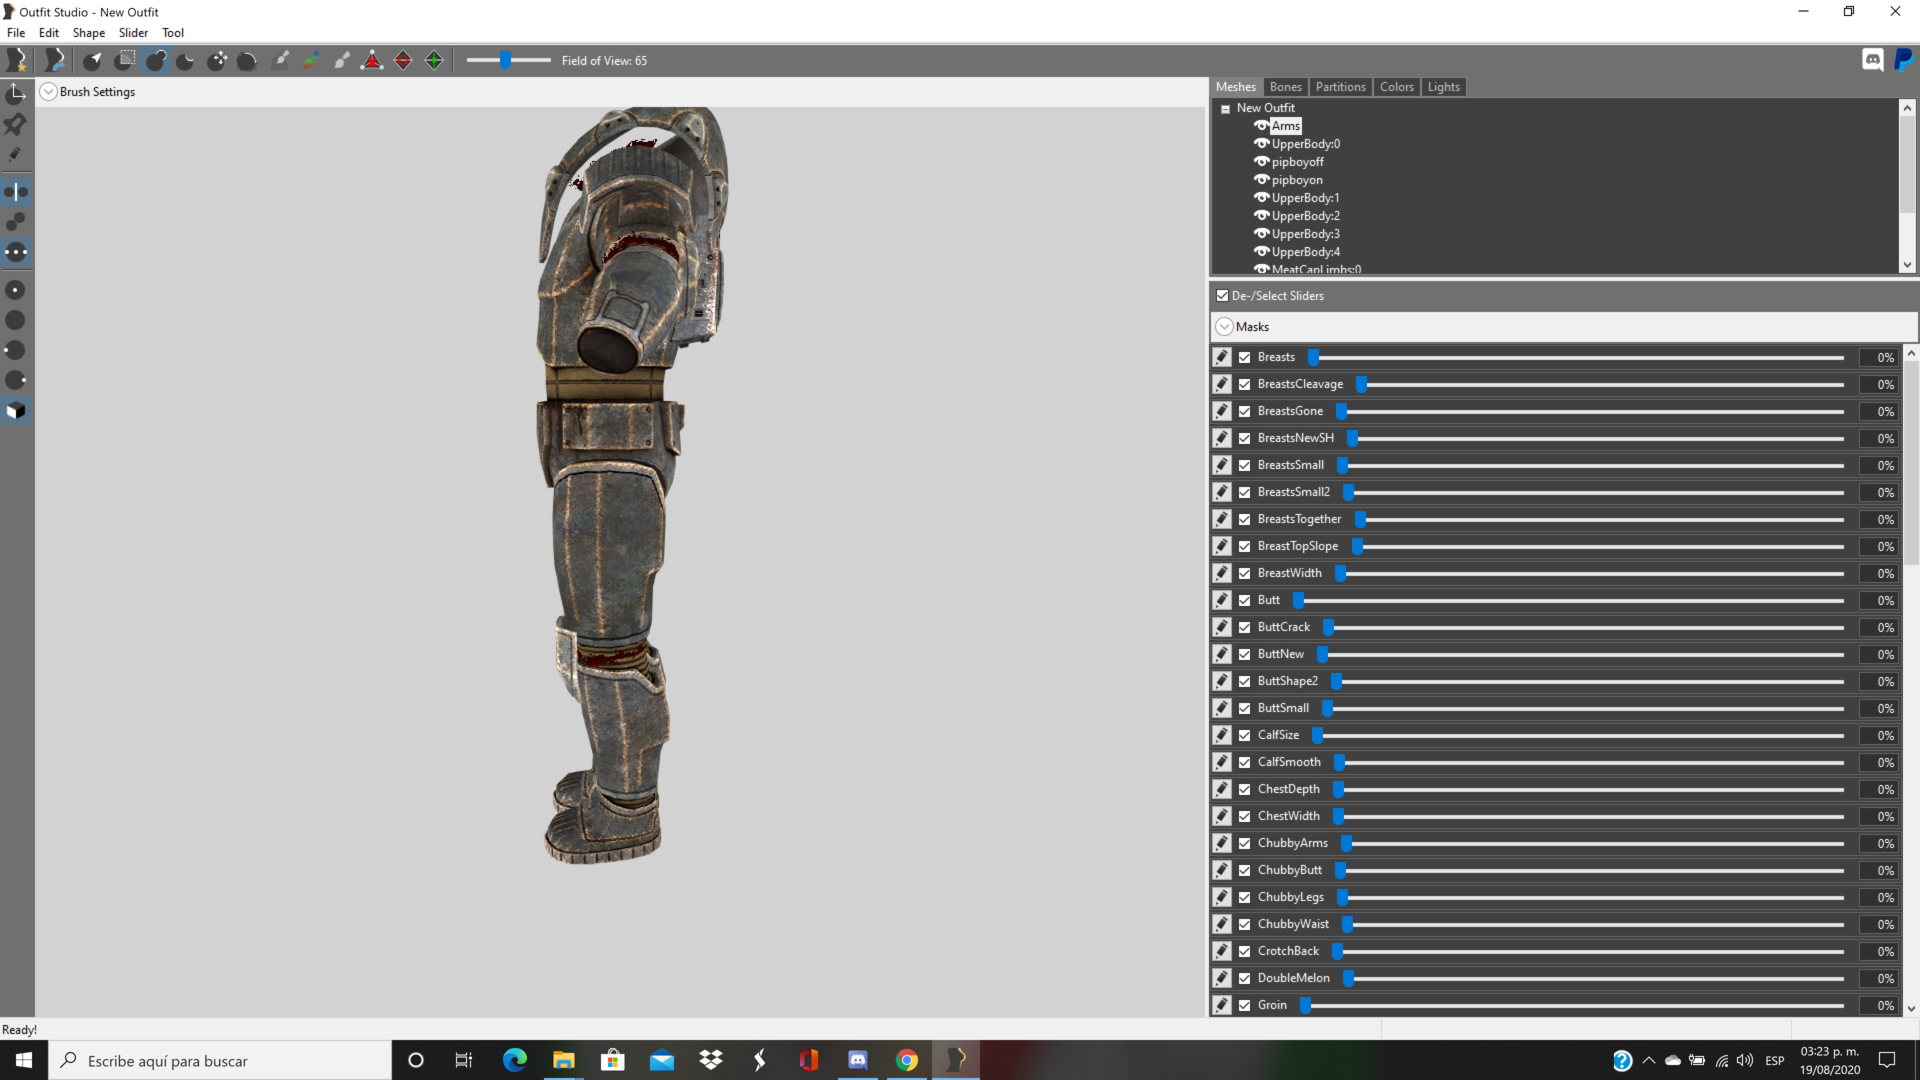
Task: Select the Deflate brush tool
Action: click(186, 61)
